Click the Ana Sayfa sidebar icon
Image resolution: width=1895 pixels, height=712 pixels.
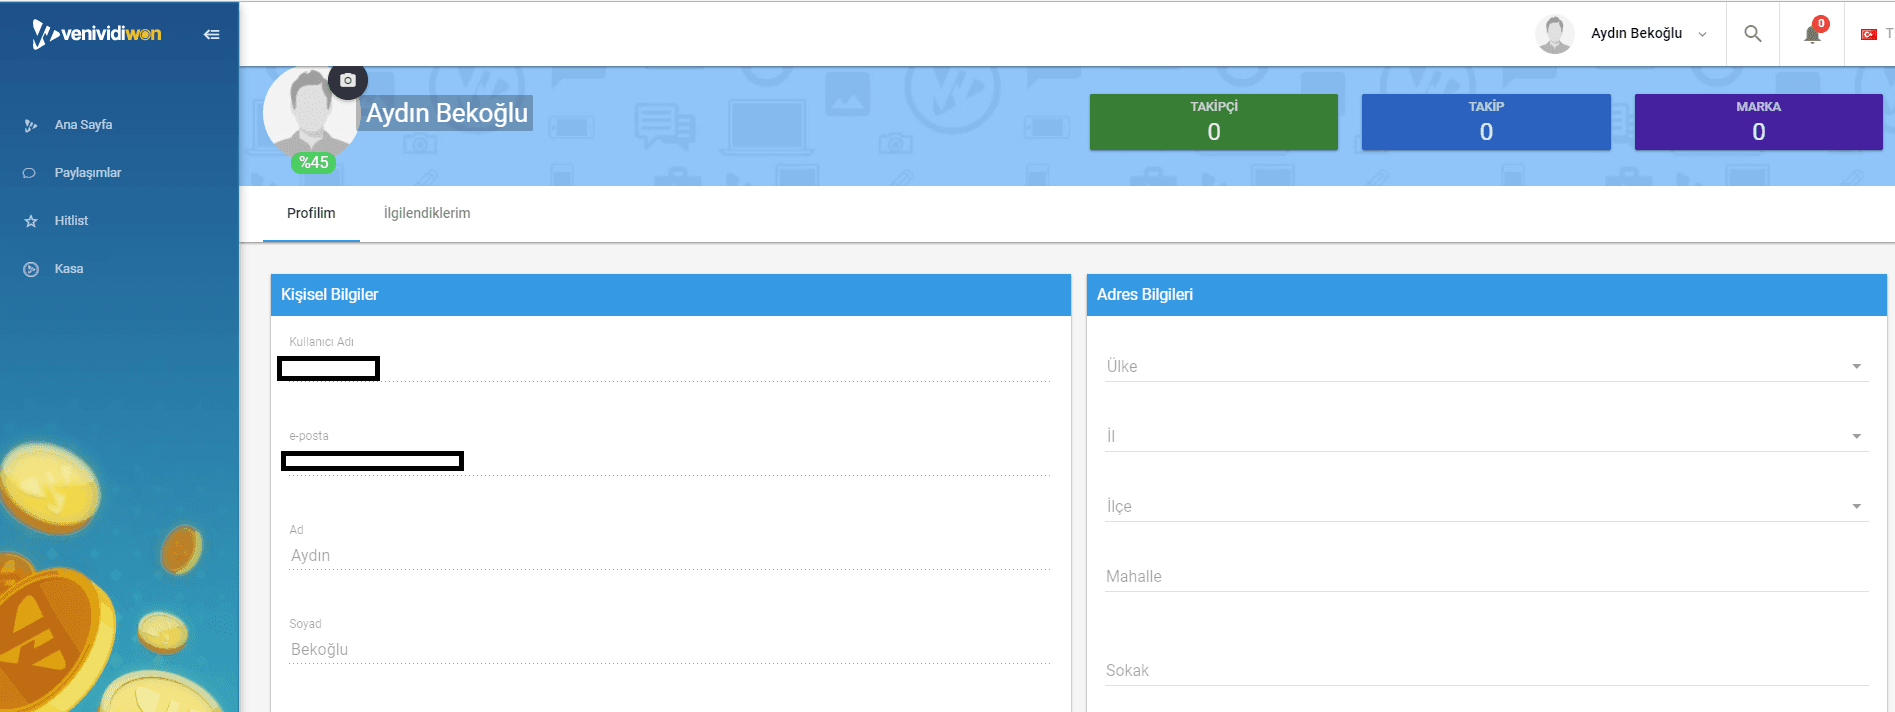click(x=31, y=125)
